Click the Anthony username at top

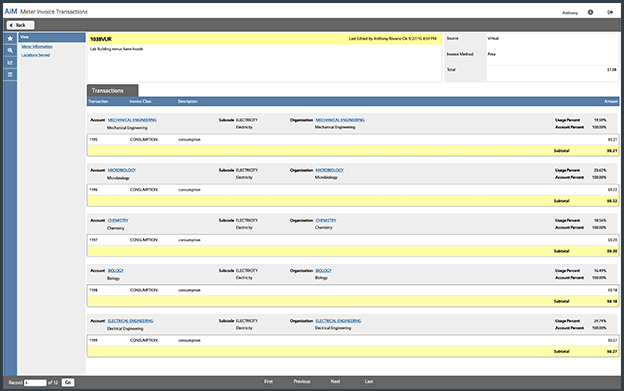pos(570,13)
